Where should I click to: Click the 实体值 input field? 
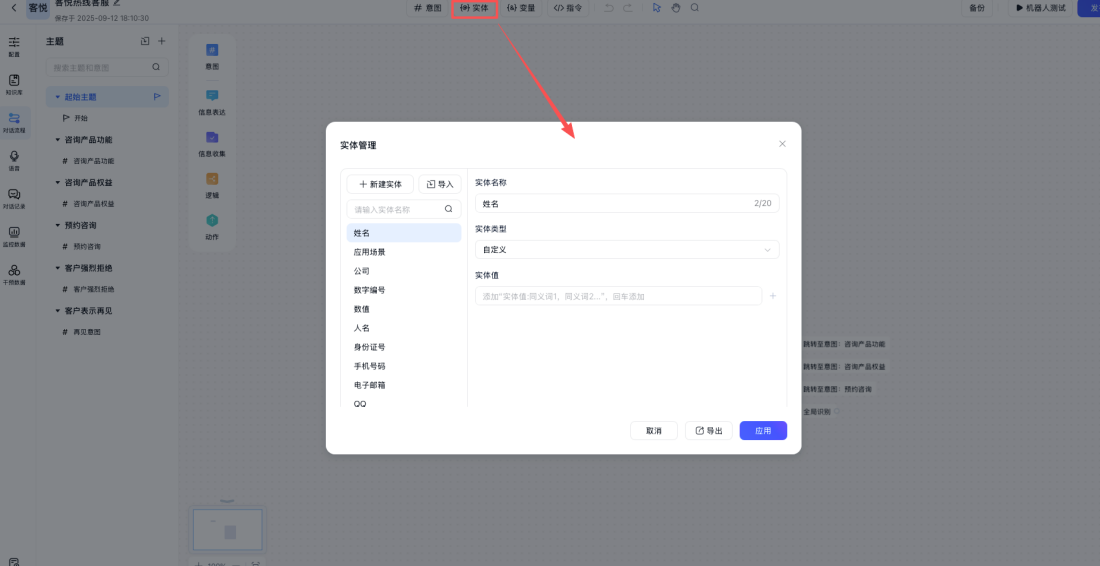click(x=618, y=296)
